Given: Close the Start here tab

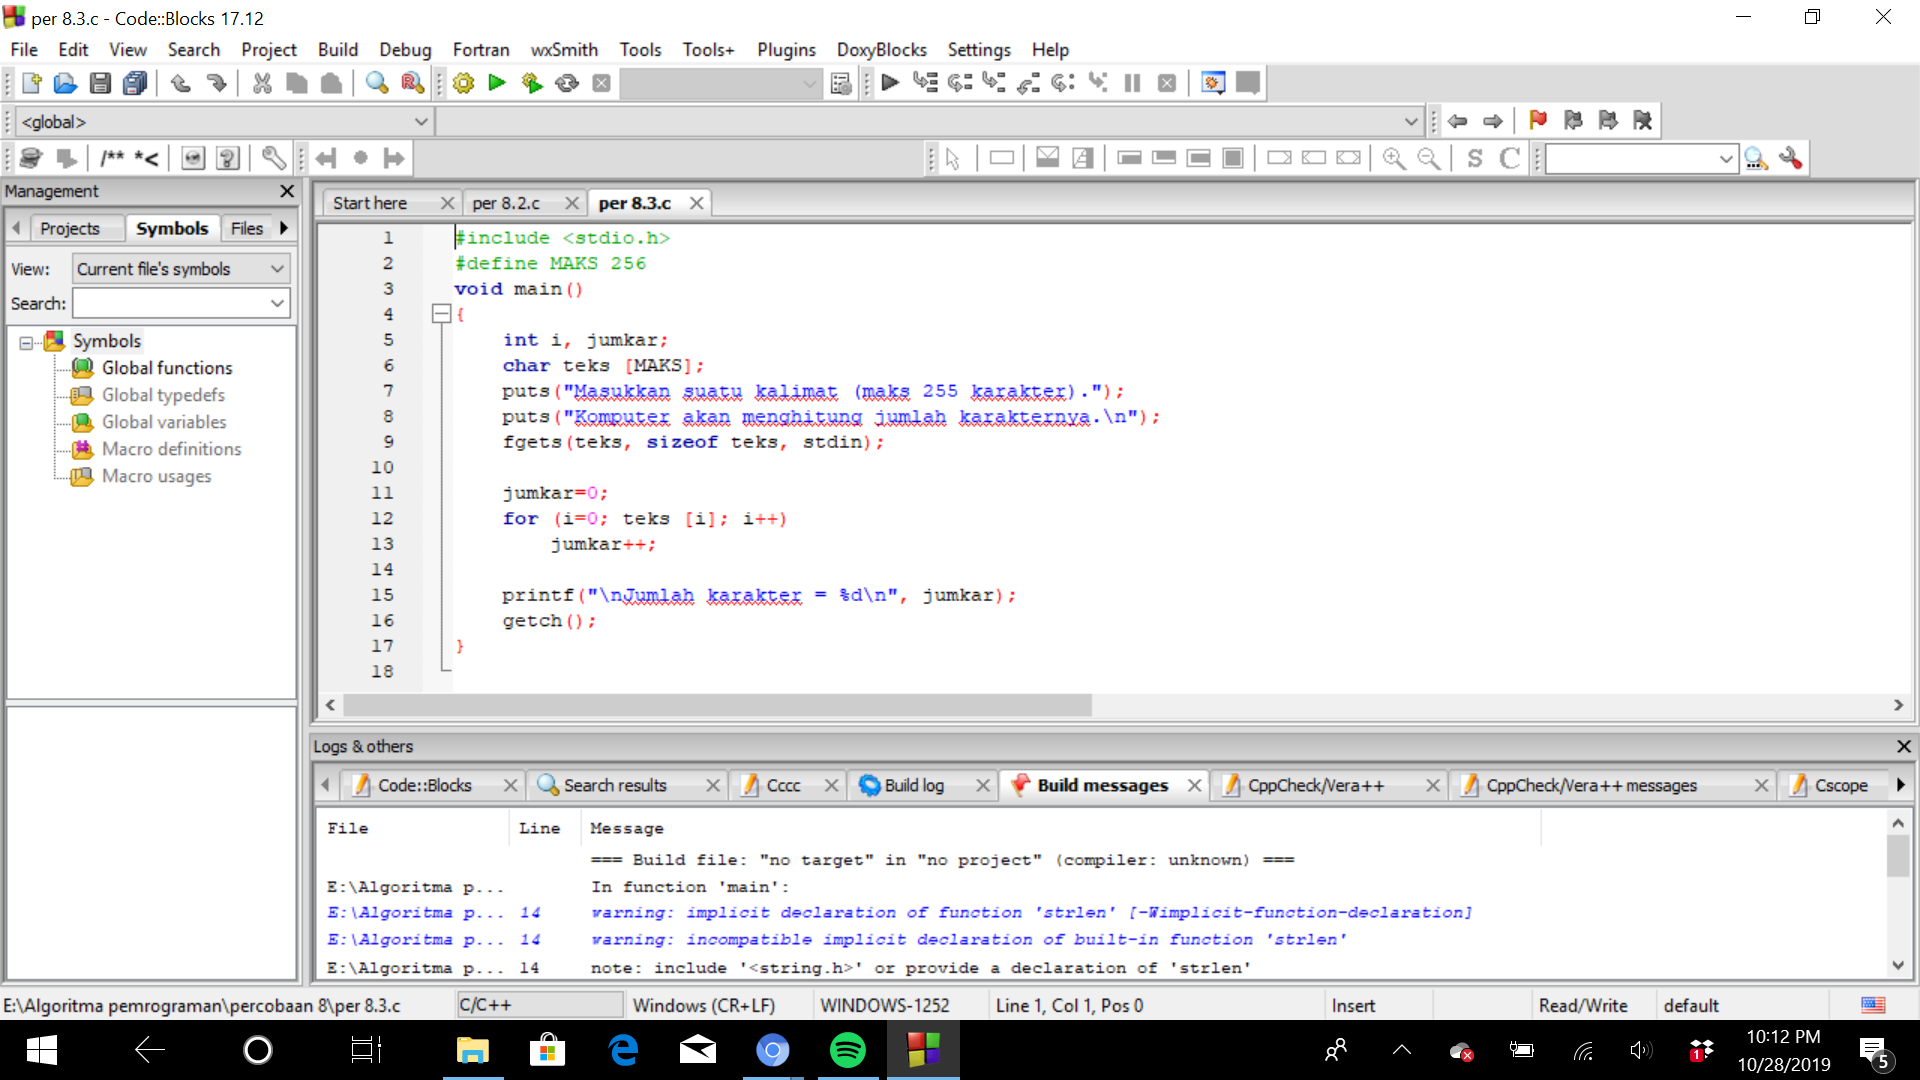Looking at the screenshot, I should click(447, 203).
